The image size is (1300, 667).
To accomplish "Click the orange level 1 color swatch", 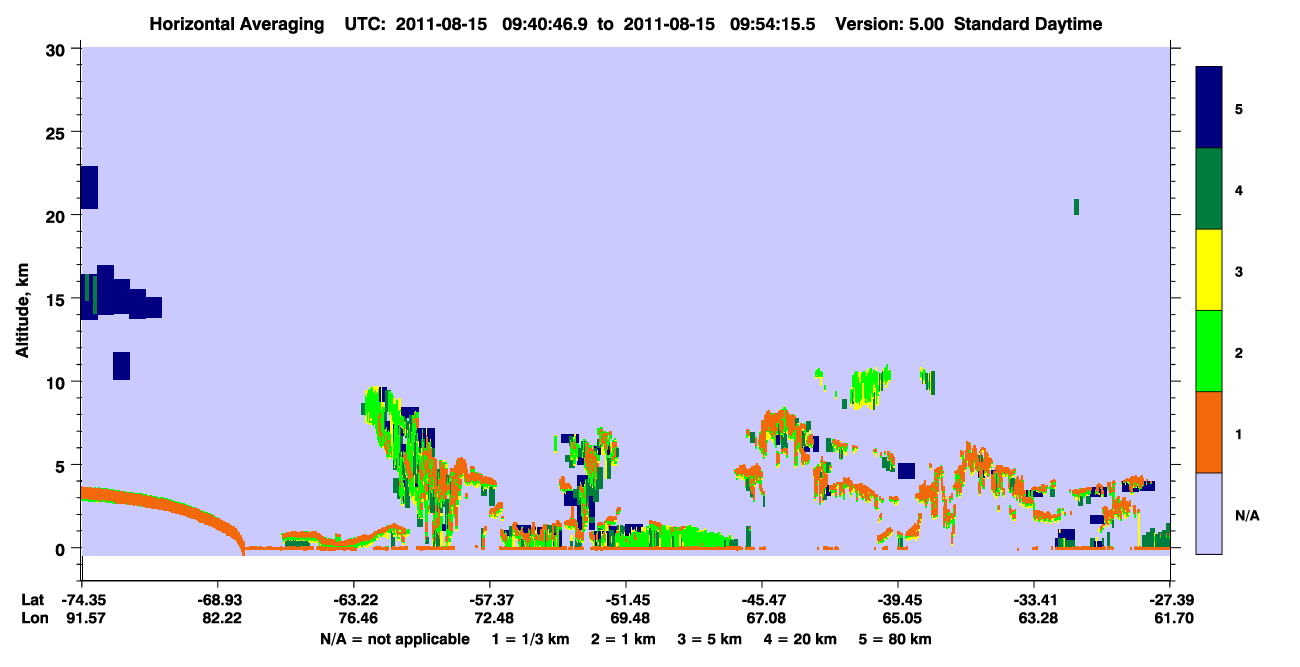I will (x=1209, y=432).
